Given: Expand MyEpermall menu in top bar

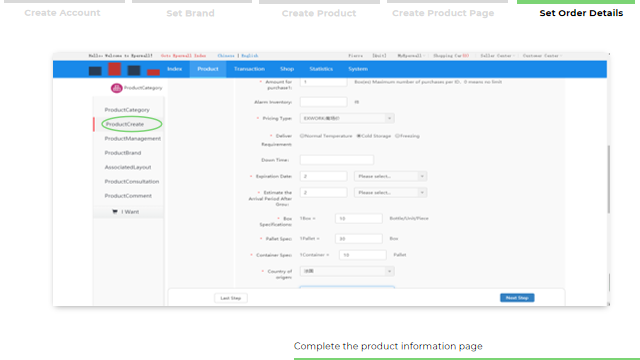Looking at the screenshot, I should click(x=411, y=56).
